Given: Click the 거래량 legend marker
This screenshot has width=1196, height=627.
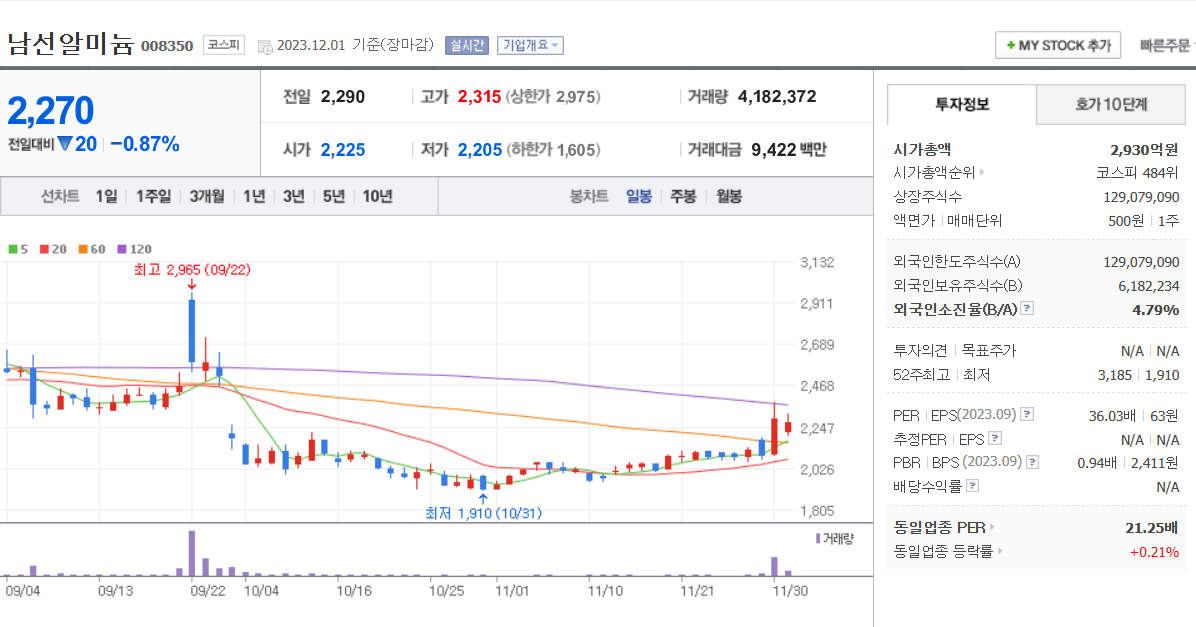Looking at the screenshot, I should pos(818,539).
